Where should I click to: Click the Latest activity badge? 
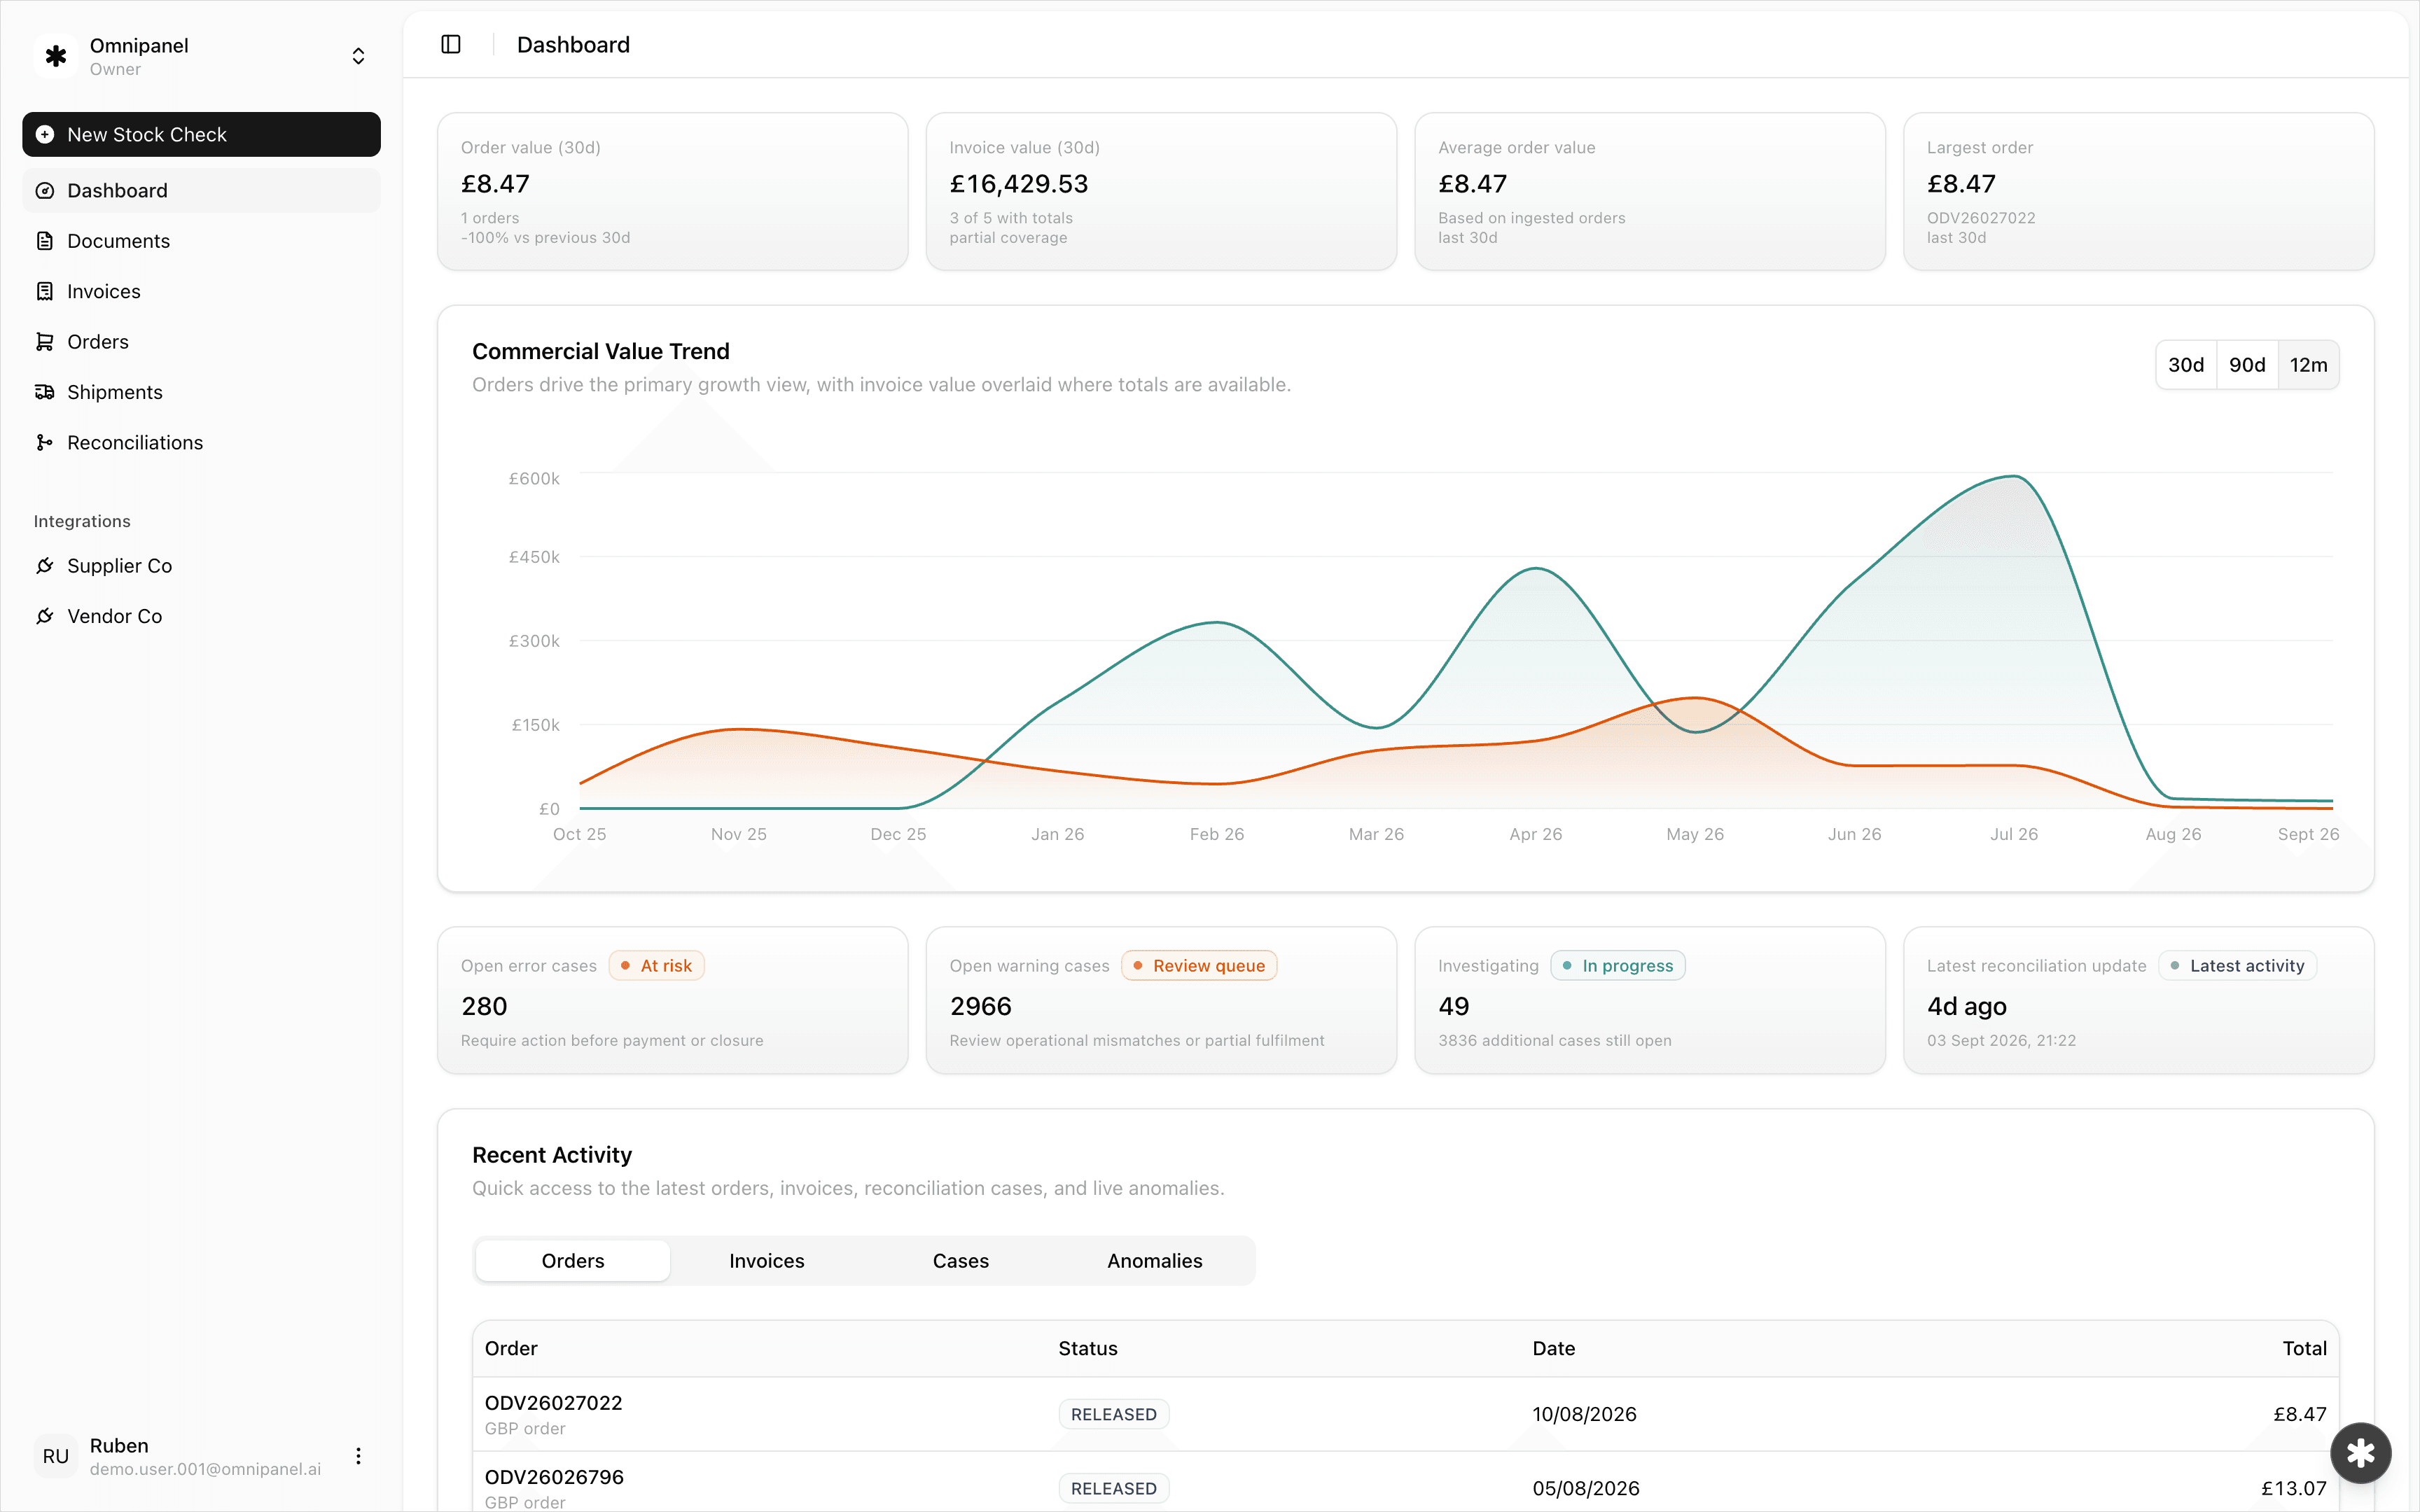point(2237,966)
